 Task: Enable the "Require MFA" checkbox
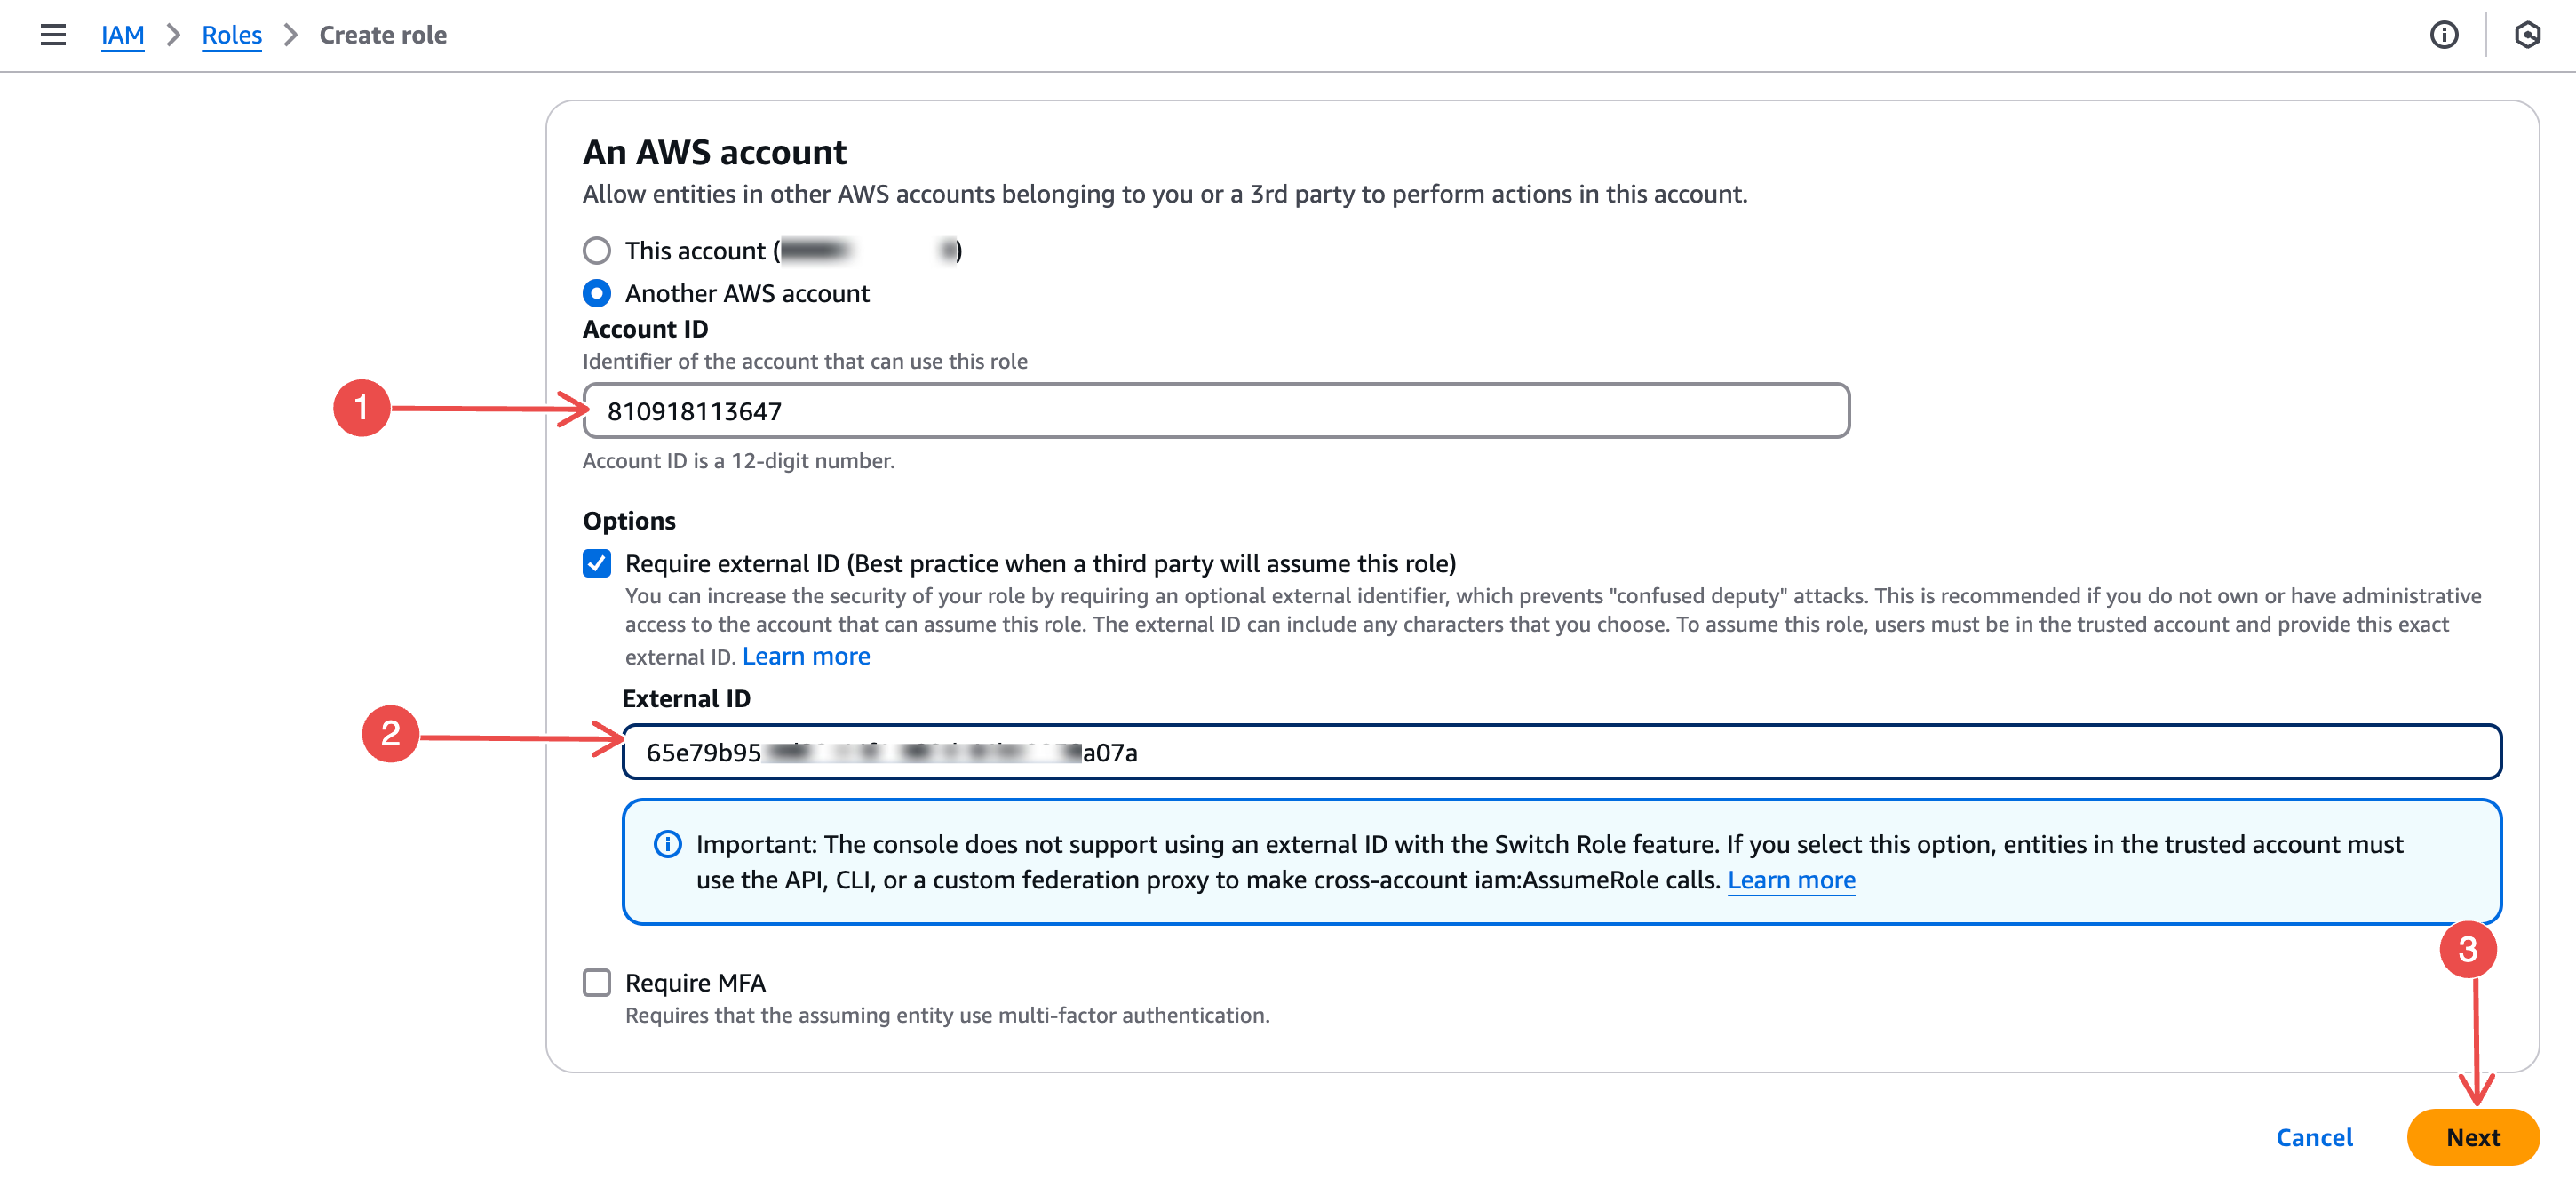pos(597,983)
